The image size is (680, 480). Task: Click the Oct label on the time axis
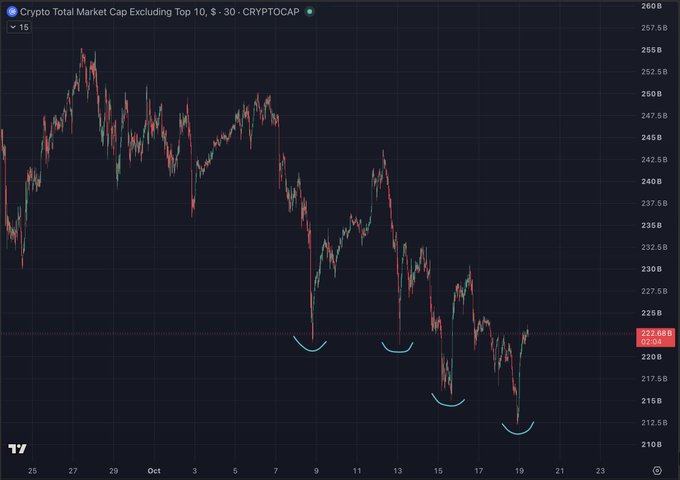(x=154, y=470)
